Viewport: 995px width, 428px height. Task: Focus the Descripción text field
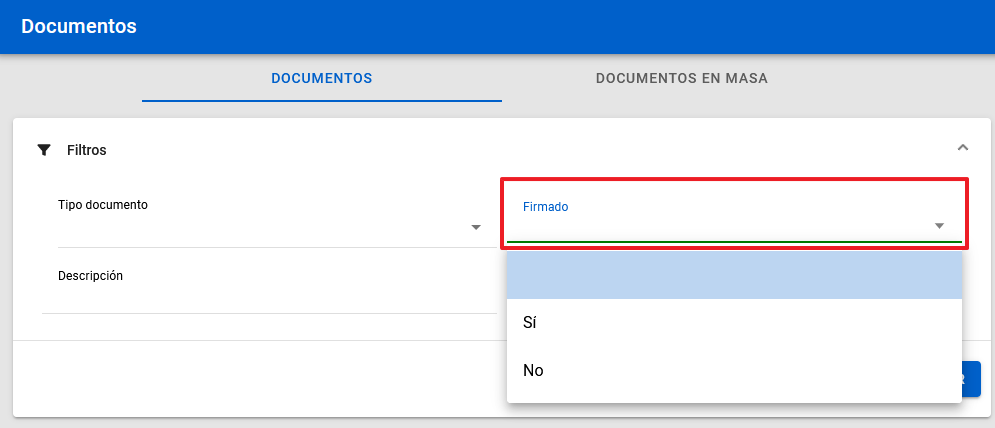pos(268,298)
